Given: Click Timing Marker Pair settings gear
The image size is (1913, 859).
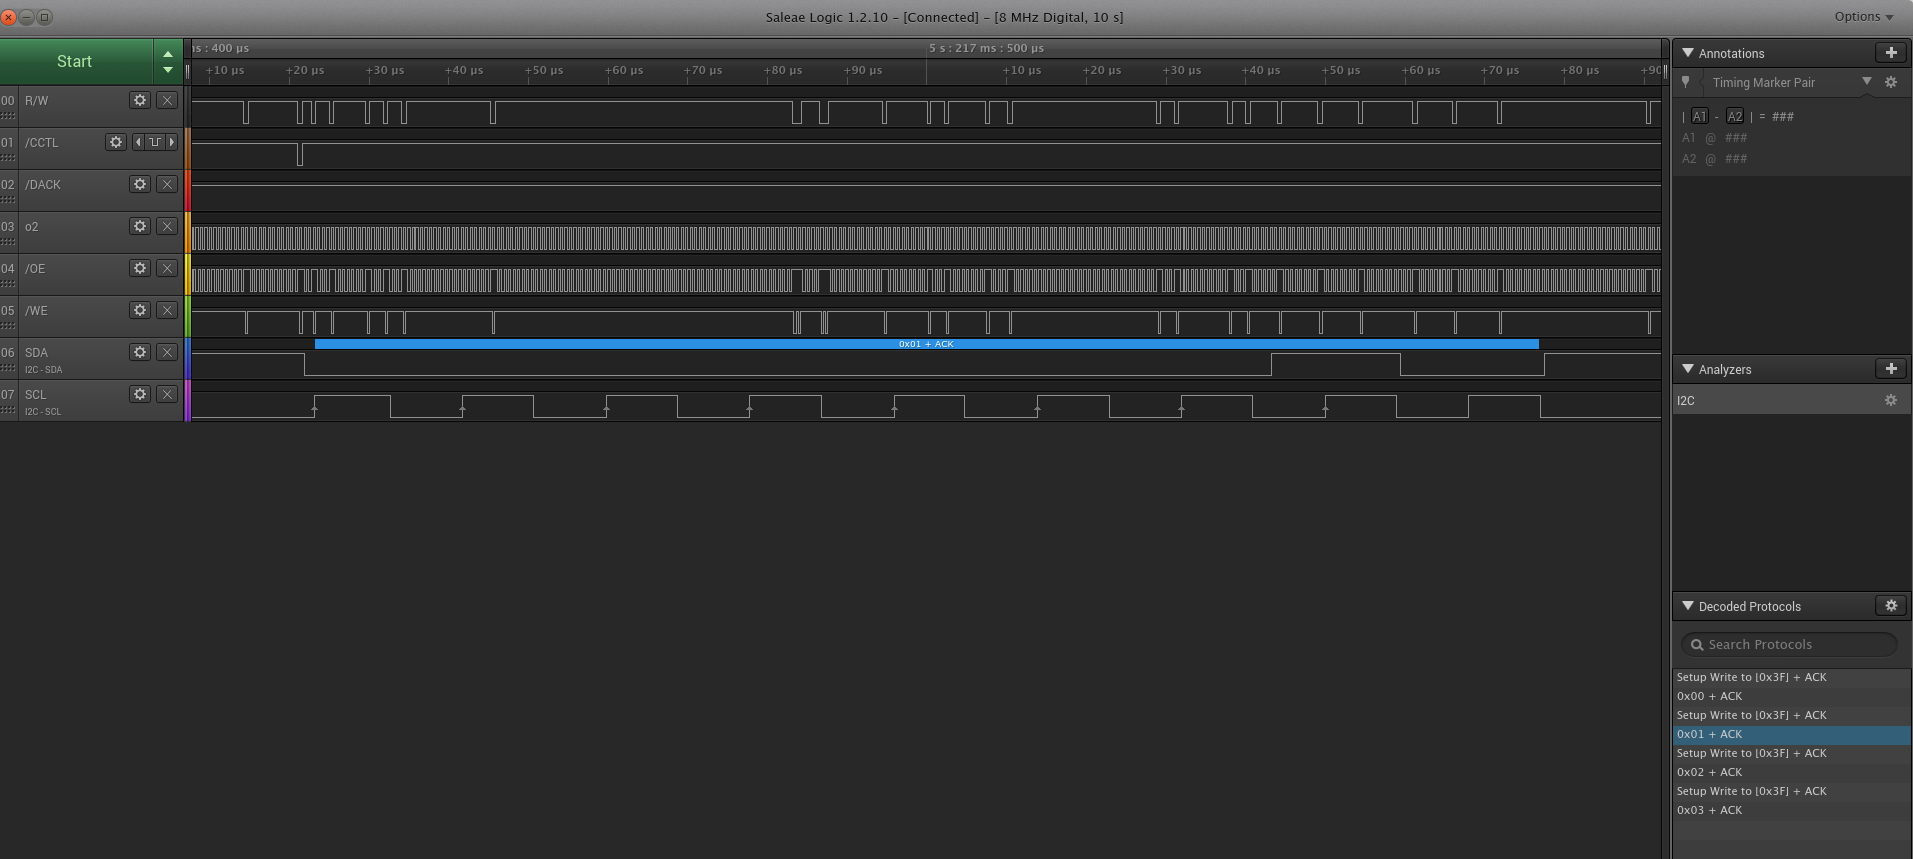Looking at the screenshot, I should point(1890,82).
